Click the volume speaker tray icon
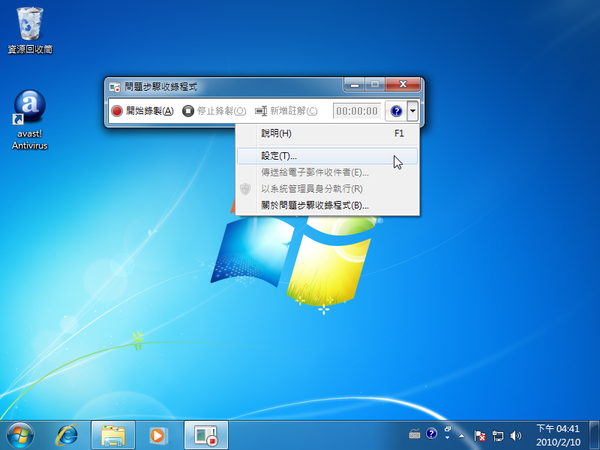600x450 pixels. 516,435
